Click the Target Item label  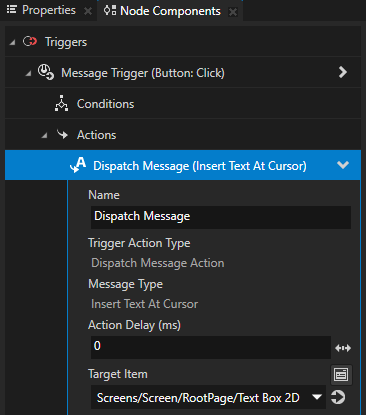[x=118, y=374]
